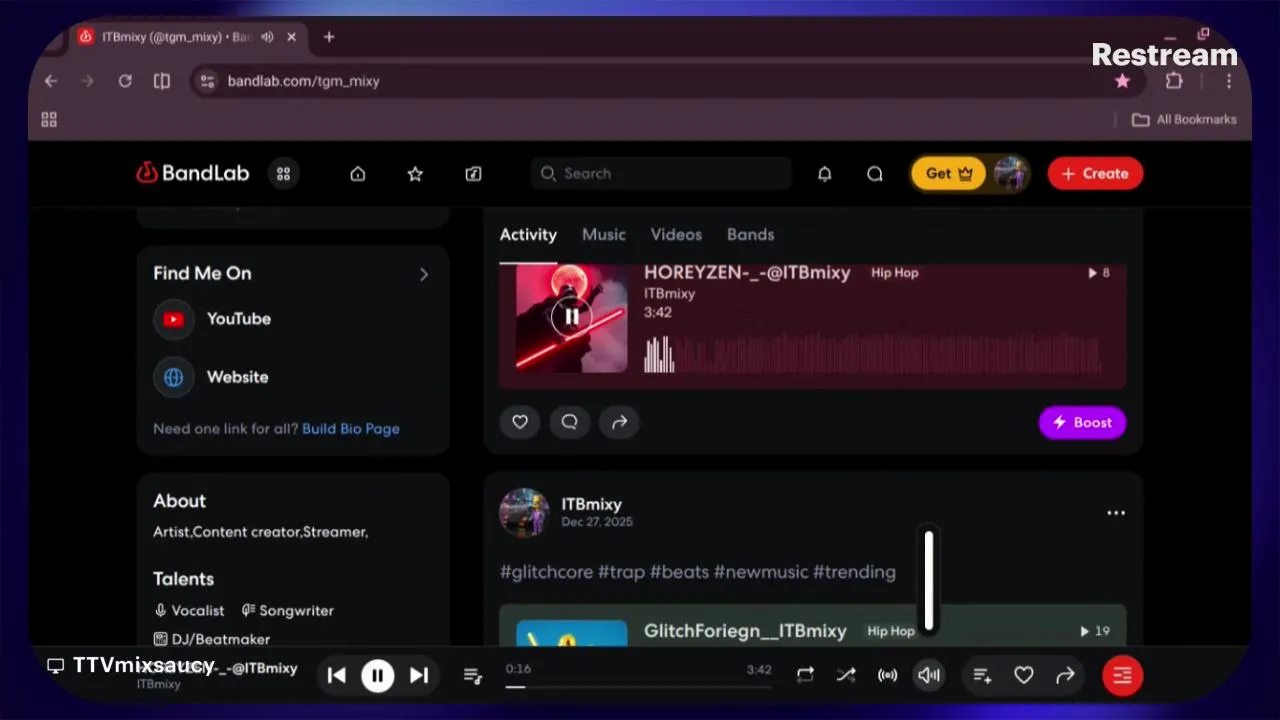Screen dimensions: 1280x720
Task: Open the profile avatar menu
Action: 1011,174
